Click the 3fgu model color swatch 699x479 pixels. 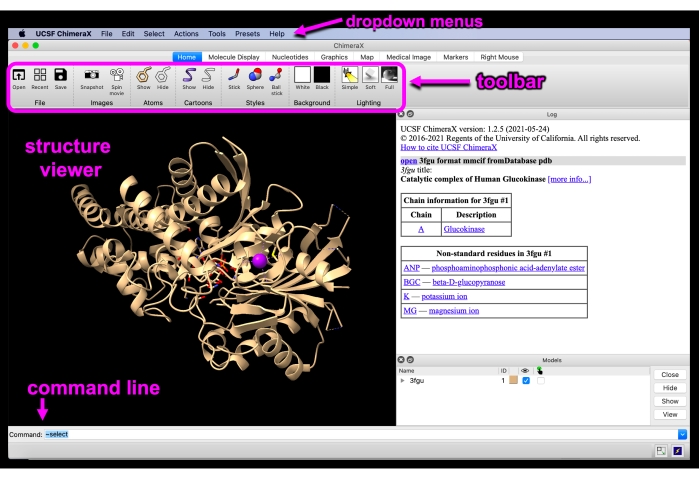513,380
